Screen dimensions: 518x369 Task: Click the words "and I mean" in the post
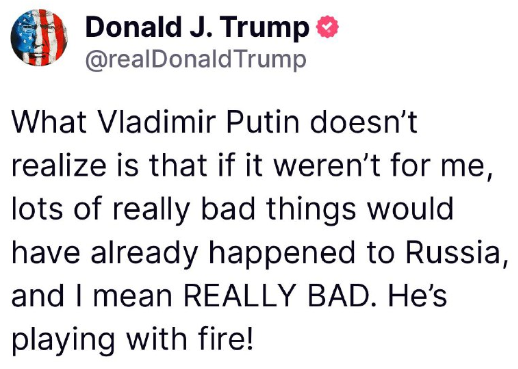tap(92, 295)
